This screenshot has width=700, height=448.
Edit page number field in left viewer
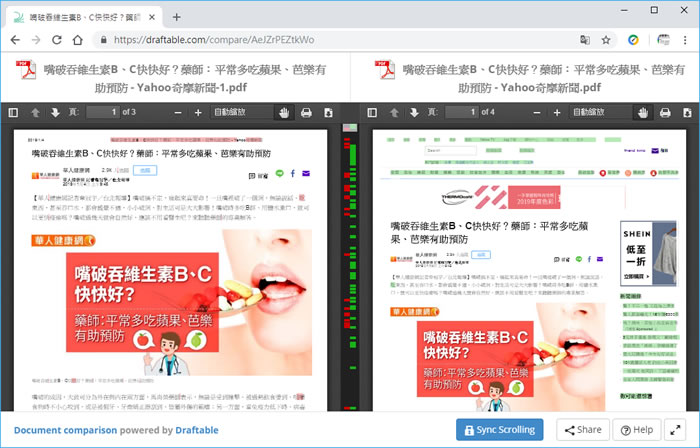click(103, 112)
